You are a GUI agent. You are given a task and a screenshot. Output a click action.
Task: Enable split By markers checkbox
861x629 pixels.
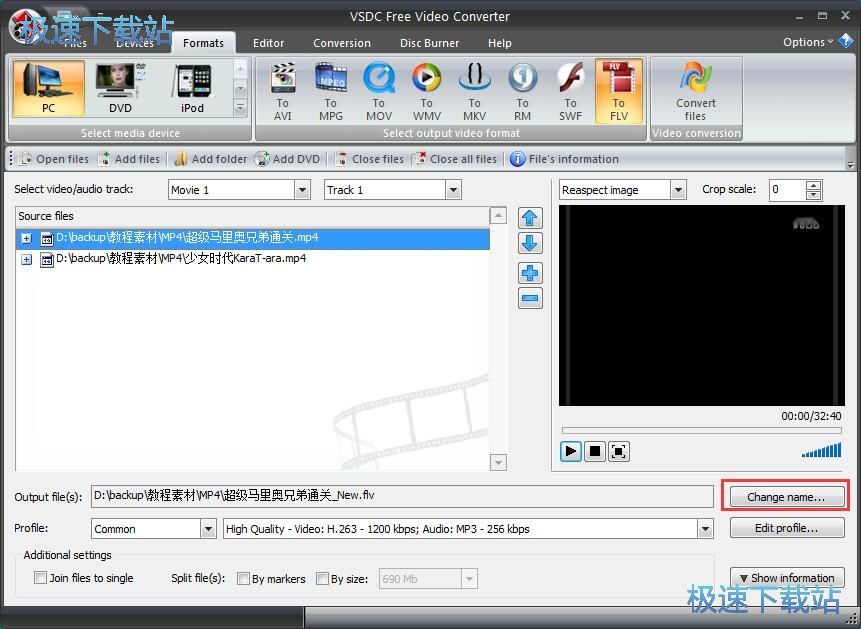coord(243,578)
